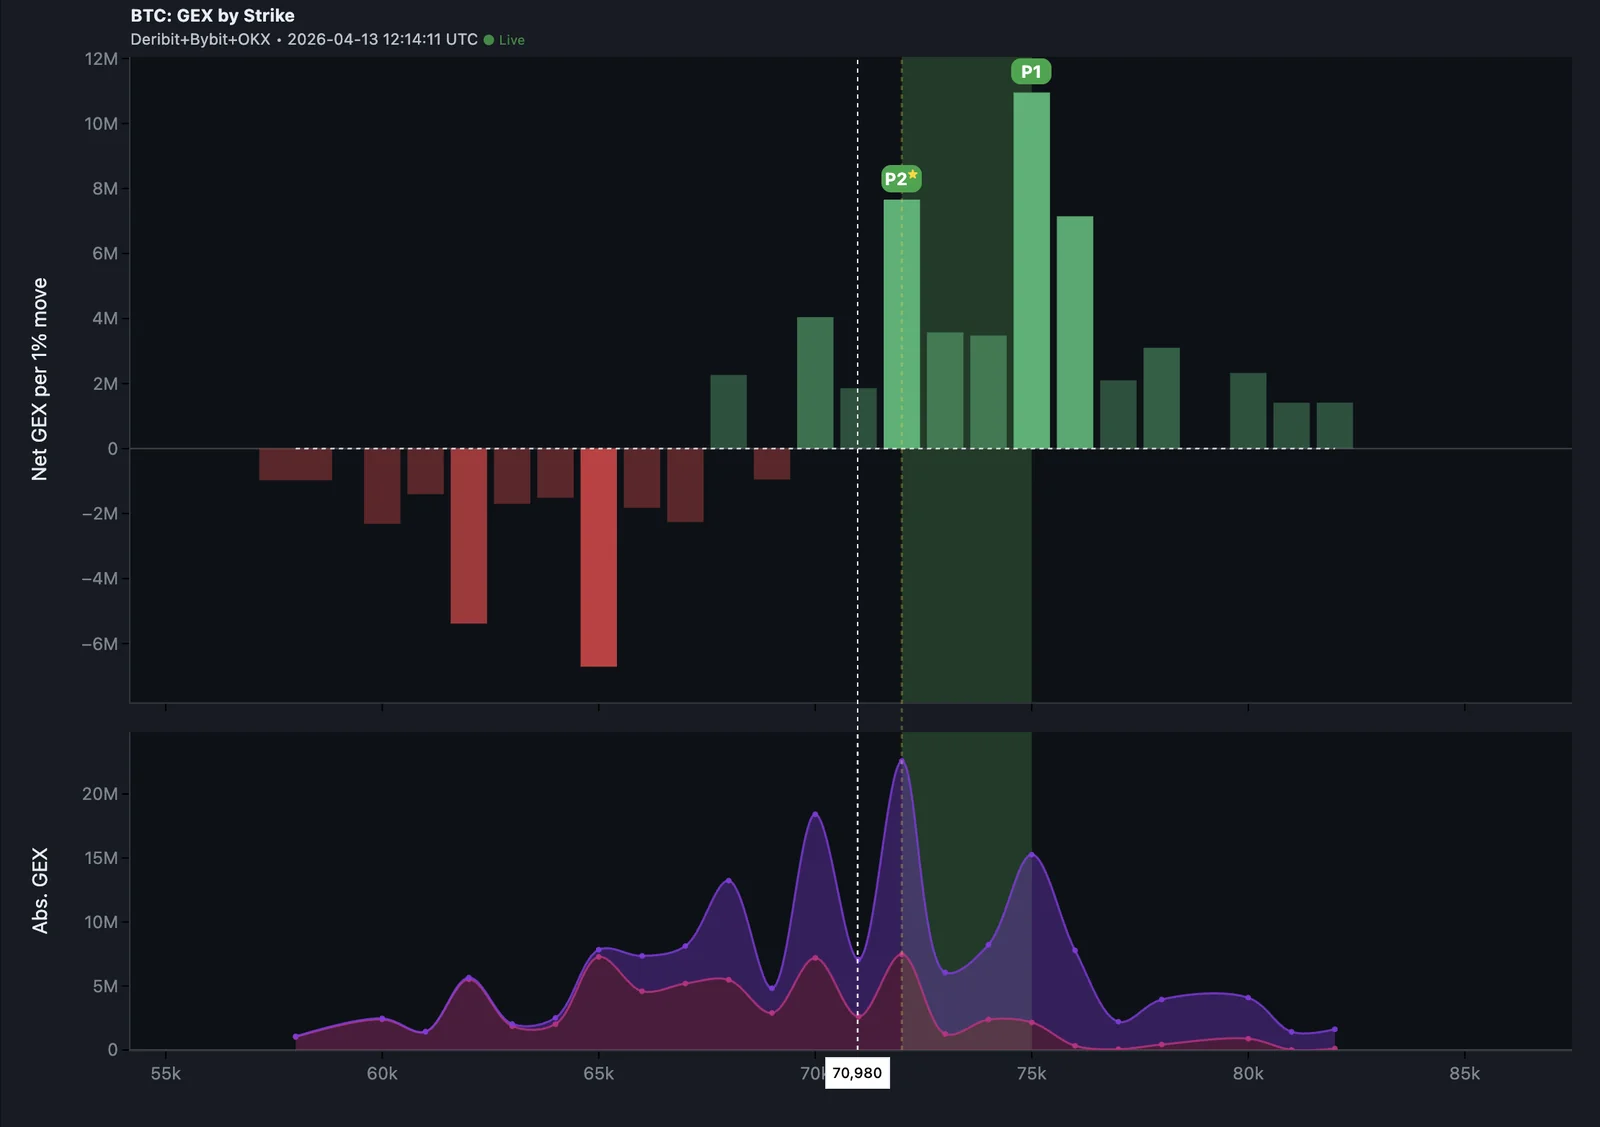Expand the Deribit+Bybit+OKX source selector
The width and height of the screenshot is (1600, 1127).
click(x=200, y=40)
